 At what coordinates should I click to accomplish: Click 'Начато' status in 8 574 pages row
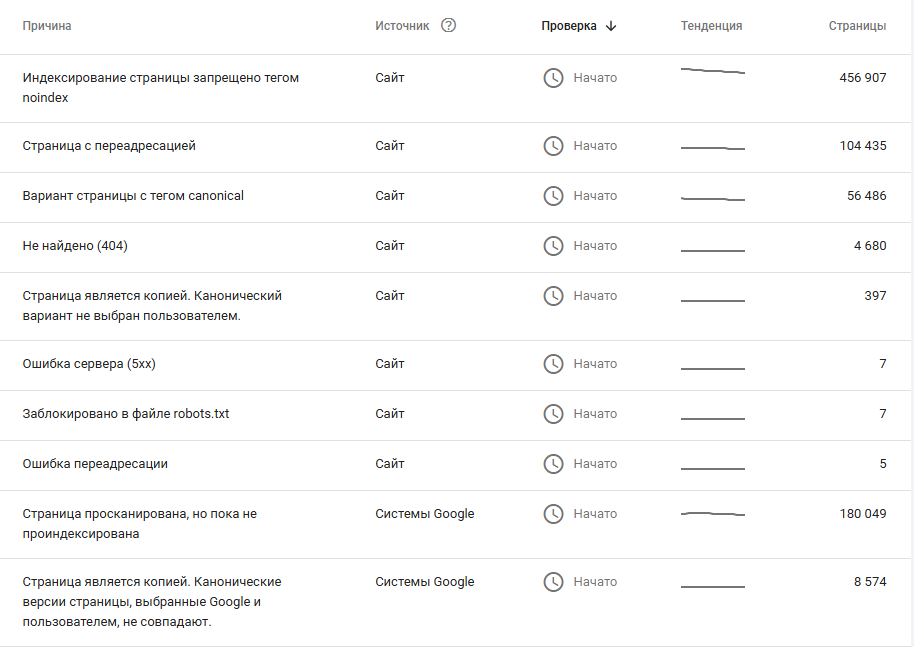[595, 582]
